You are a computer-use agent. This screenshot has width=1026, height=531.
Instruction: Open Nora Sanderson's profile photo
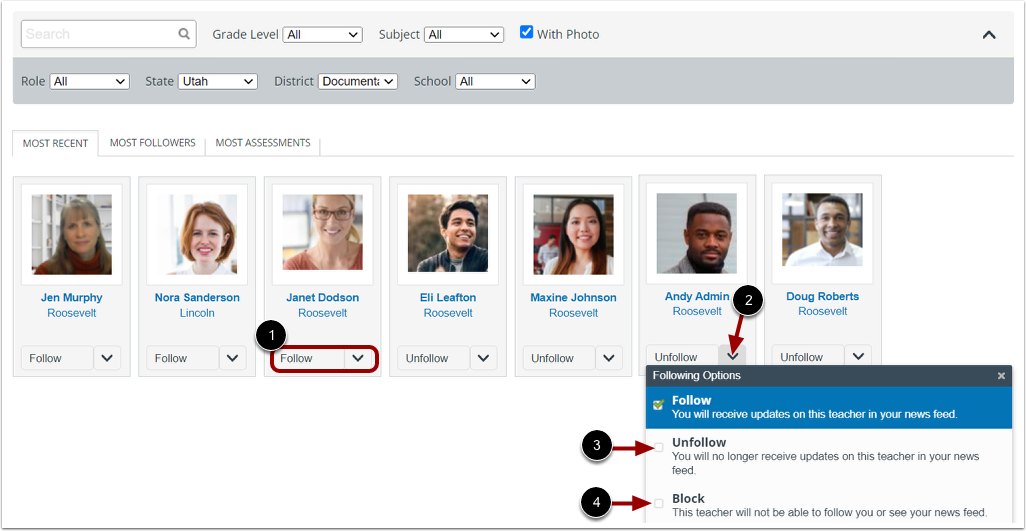tap(197, 234)
